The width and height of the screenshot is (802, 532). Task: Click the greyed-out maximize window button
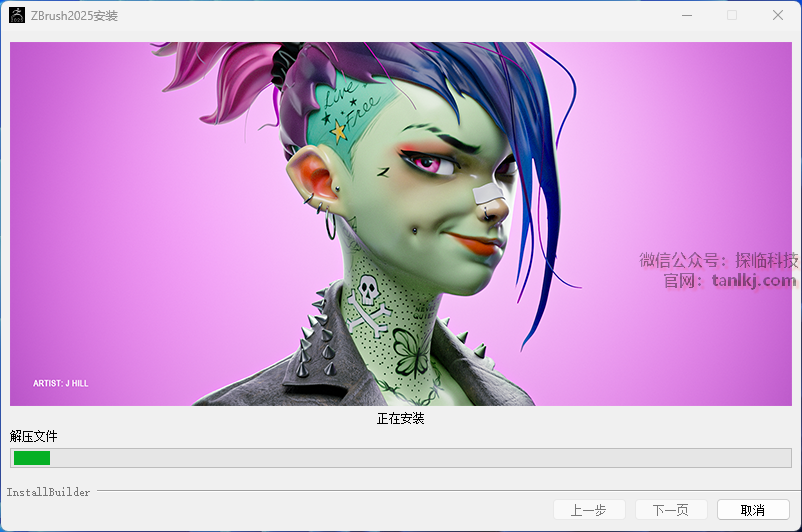[732, 15]
